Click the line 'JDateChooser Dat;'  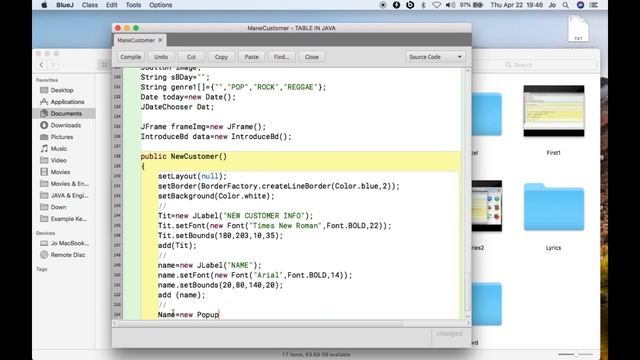pyautogui.click(x=177, y=107)
